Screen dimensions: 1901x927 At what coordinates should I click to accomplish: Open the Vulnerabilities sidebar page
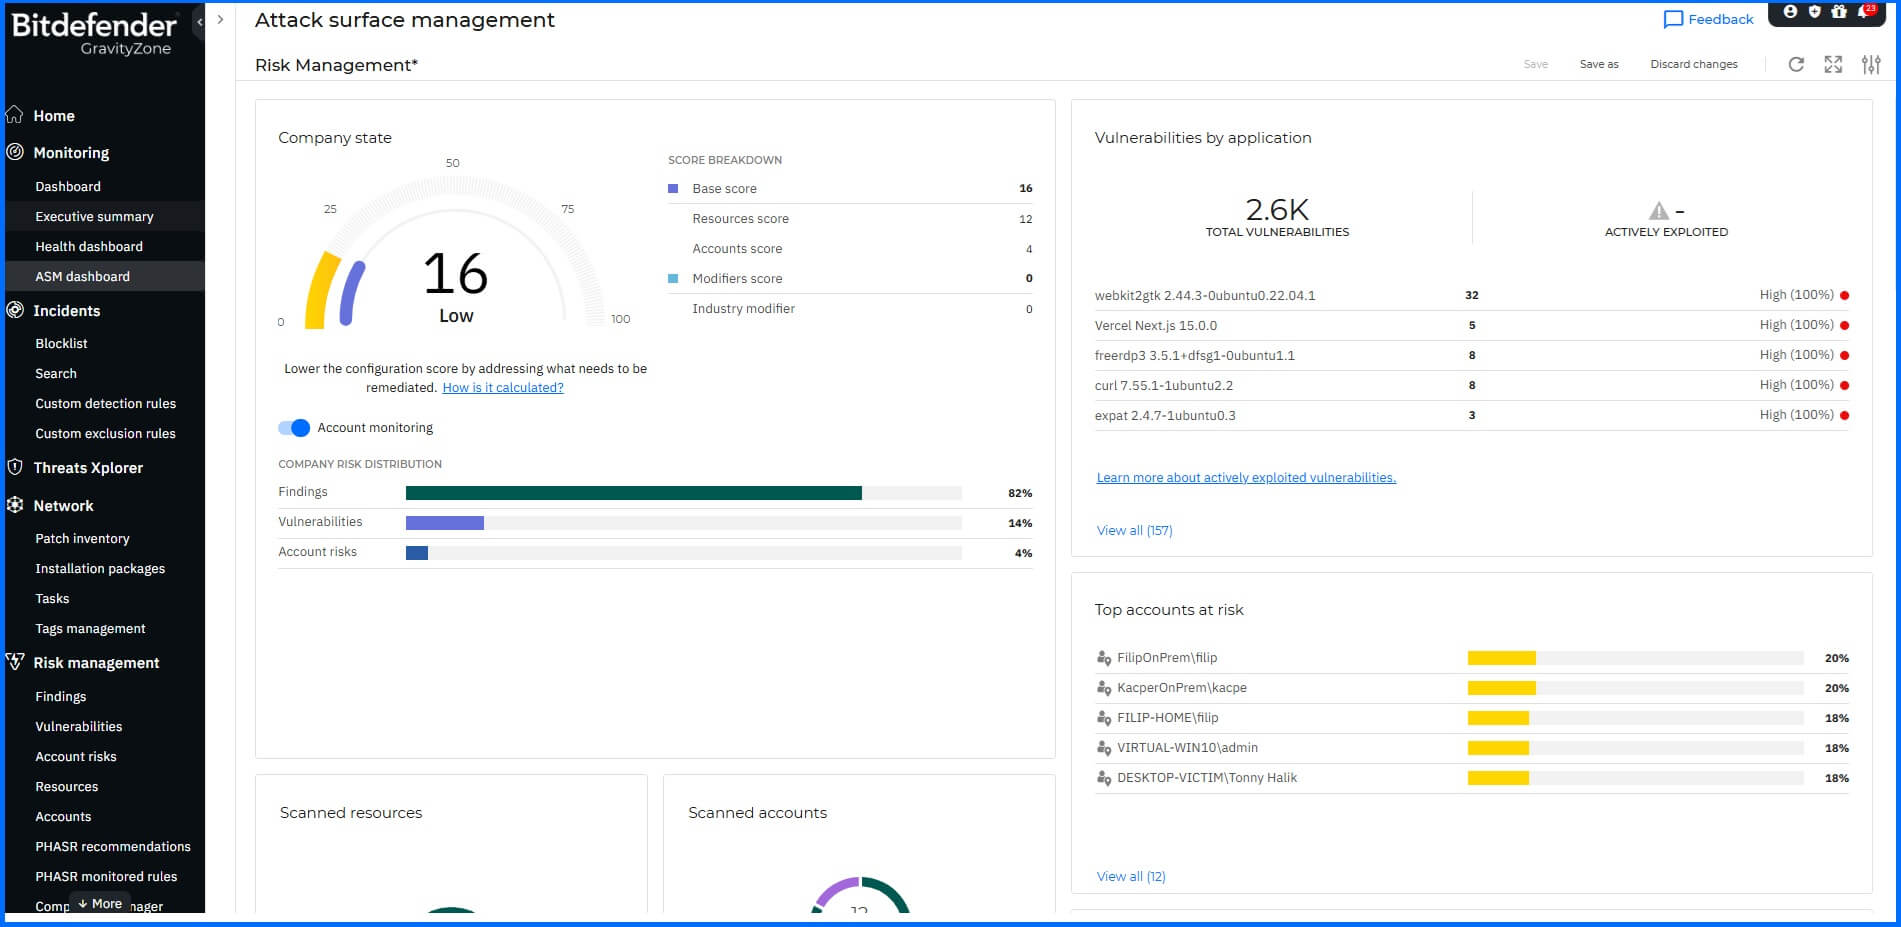79,727
